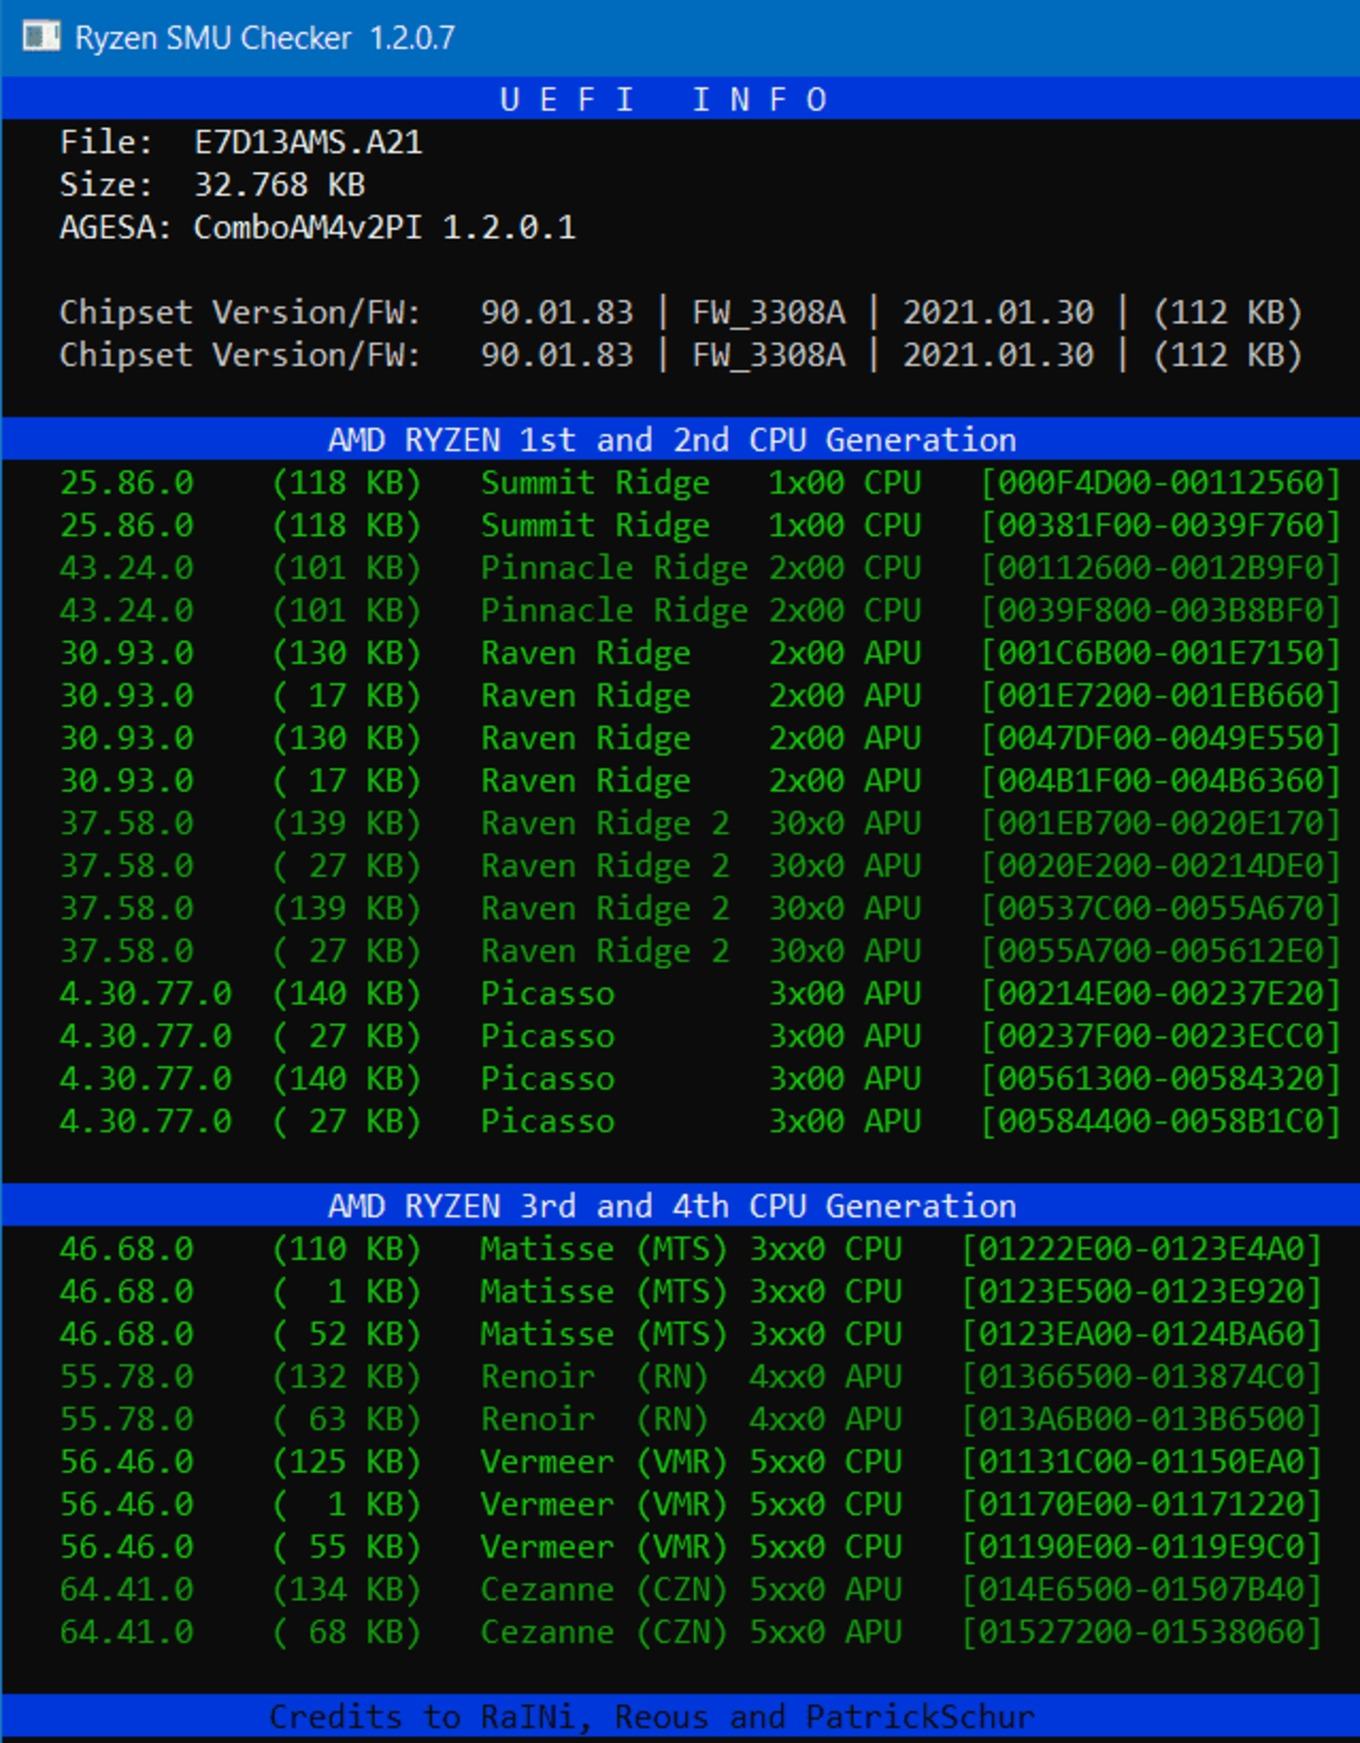The image size is (1360, 1743).
Task: Select address range '[00112600-0012B9F0]'
Action: click(1160, 568)
